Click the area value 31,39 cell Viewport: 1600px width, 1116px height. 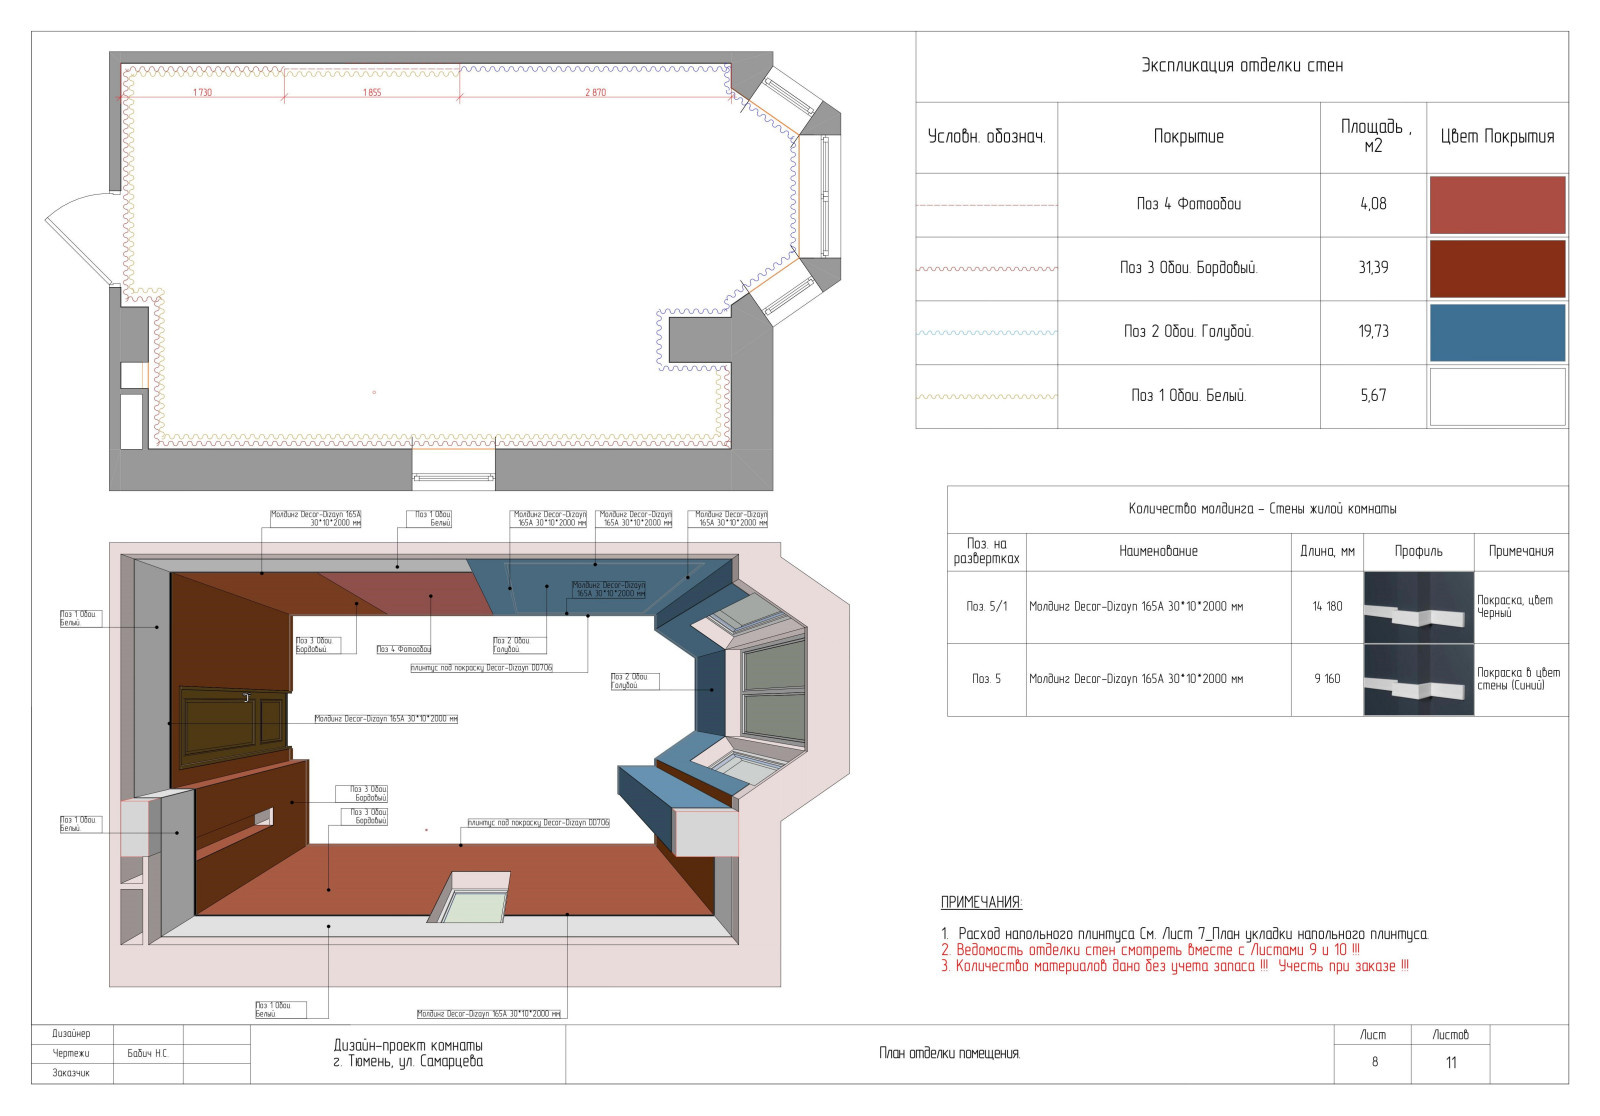pos(1372,268)
